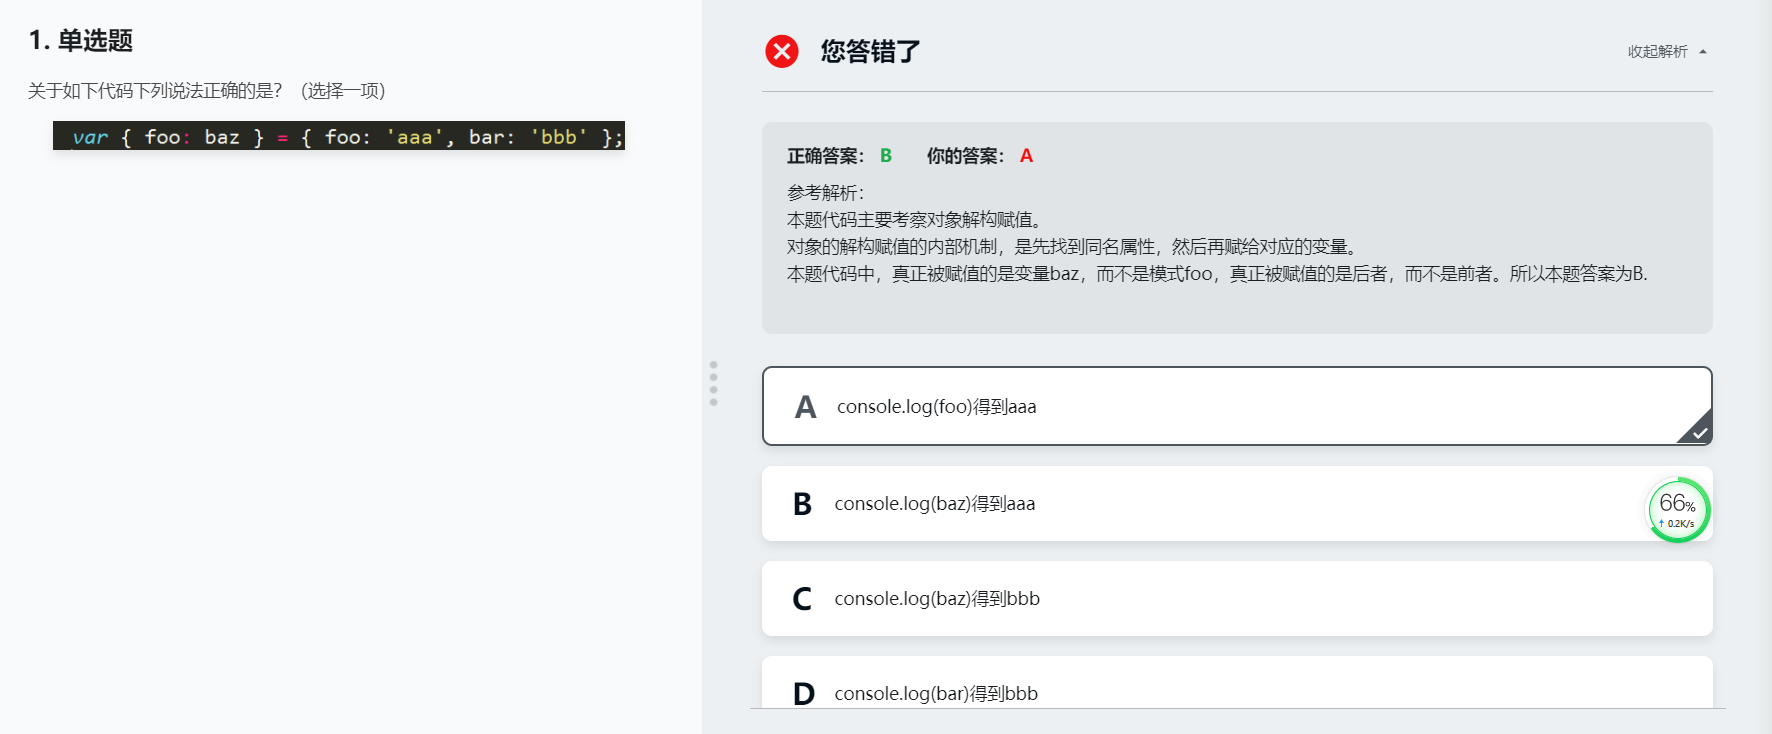
Task: Click the selected checkmark corner on option A
Action: coord(1699,432)
